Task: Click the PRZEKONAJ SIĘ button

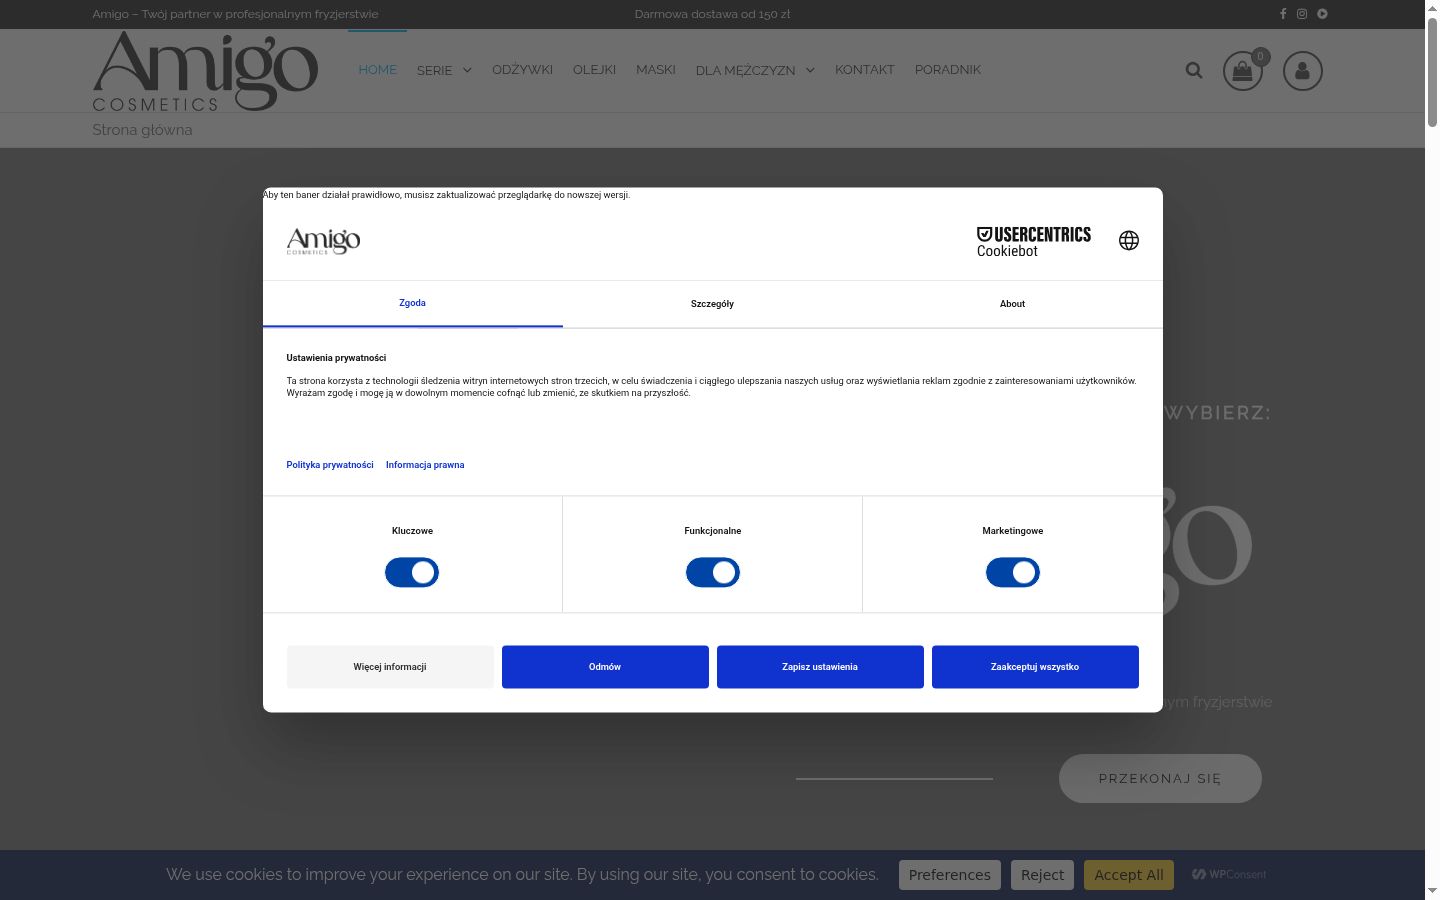Action: pyautogui.click(x=1160, y=778)
